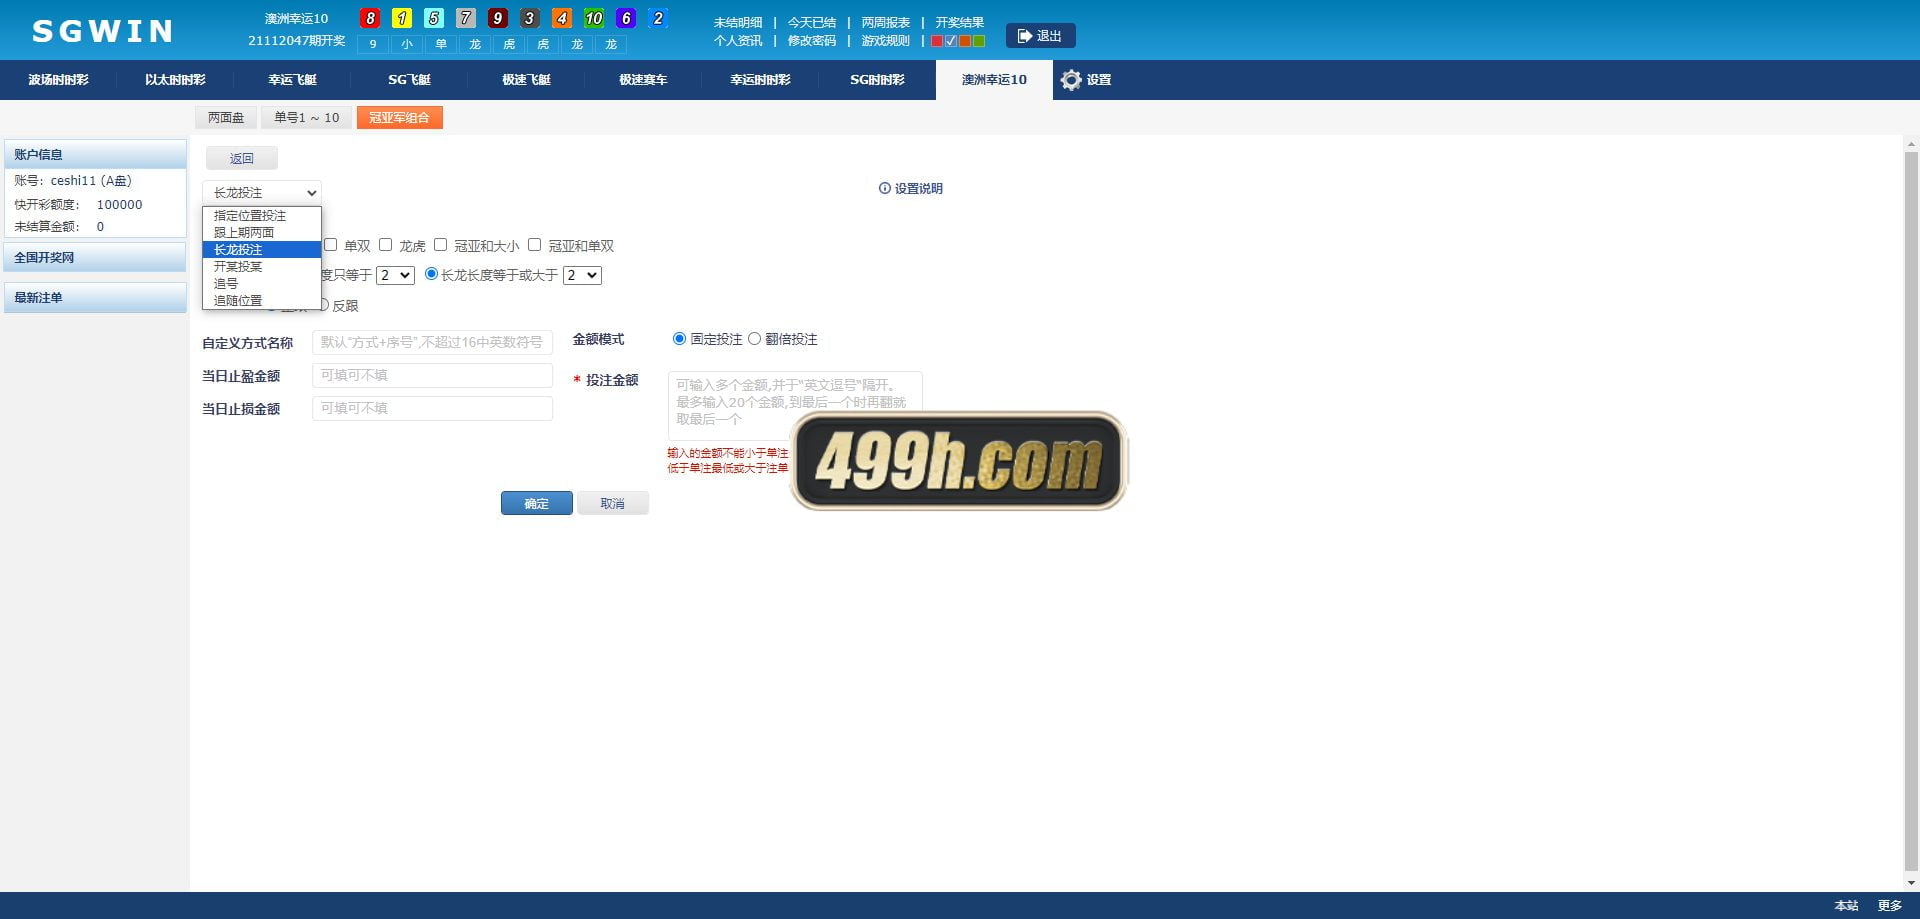Image resolution: width=1920 pixels, height=919 pixels.
Task: Click the cyan number 5 ball
Action: (434, 18)
